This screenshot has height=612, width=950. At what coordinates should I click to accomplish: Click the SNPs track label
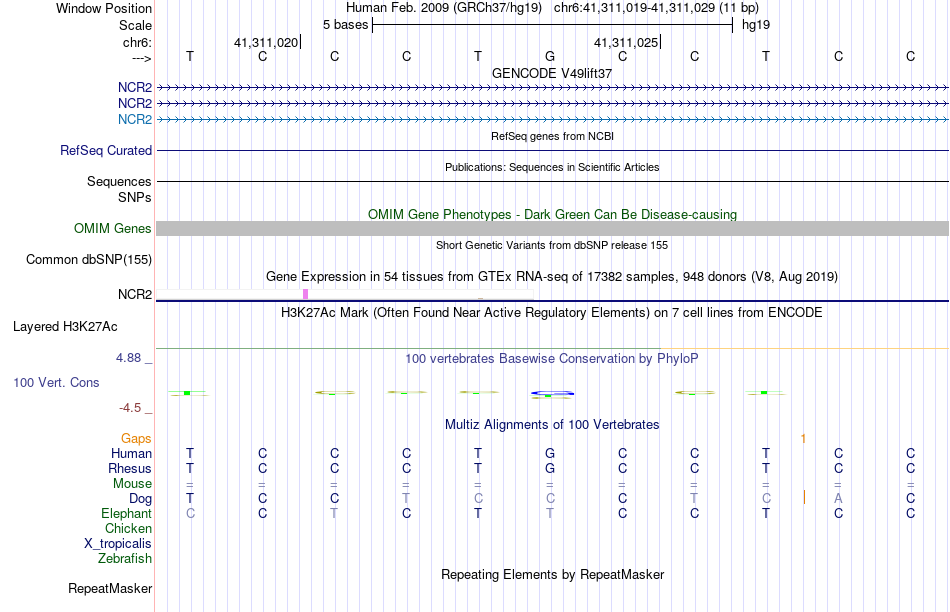(x=135, y=198)
